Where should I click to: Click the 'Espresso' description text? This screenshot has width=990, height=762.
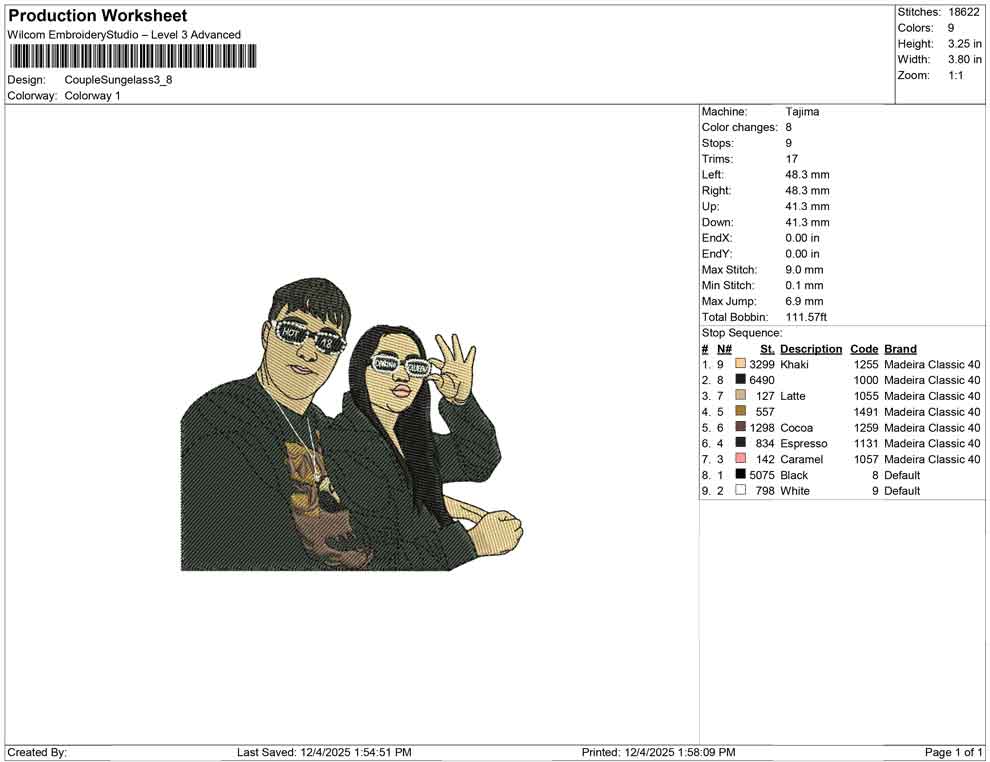pos(804,443)
